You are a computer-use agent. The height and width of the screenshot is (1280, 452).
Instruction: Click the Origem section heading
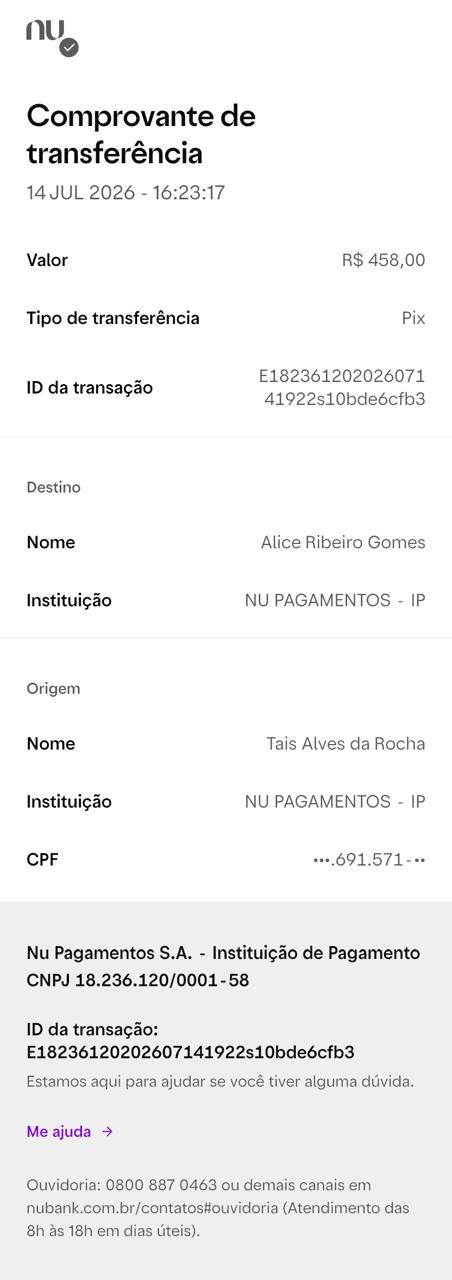coord(53,689)
